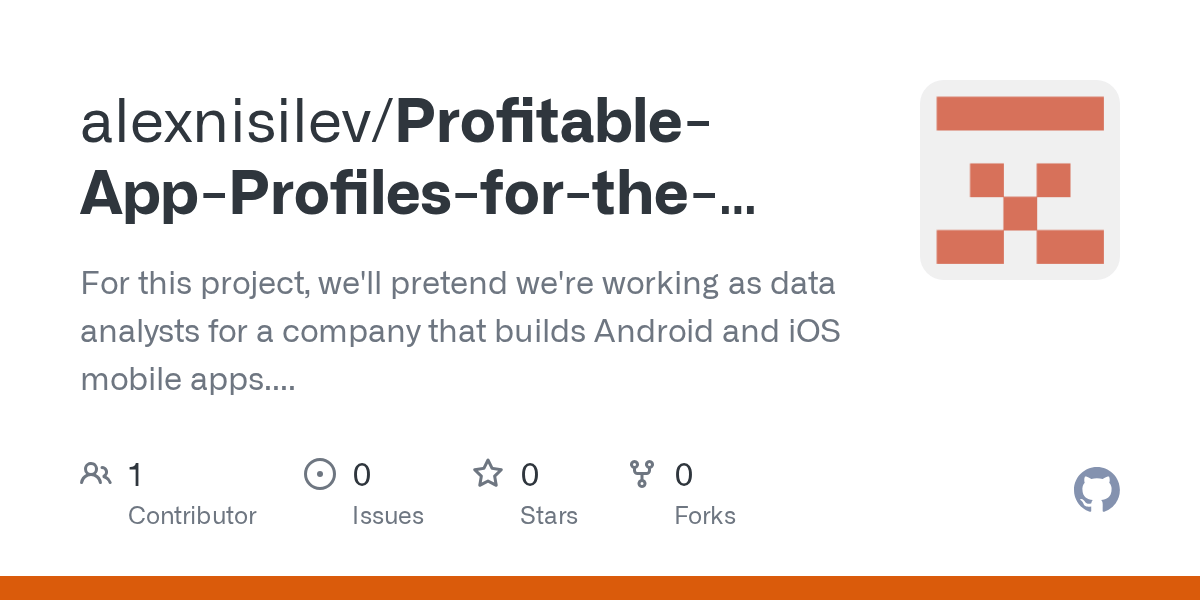Click the 0 count above Stars
The height and width of the screenshot is (600, 1200).
(x=530, y=474)
